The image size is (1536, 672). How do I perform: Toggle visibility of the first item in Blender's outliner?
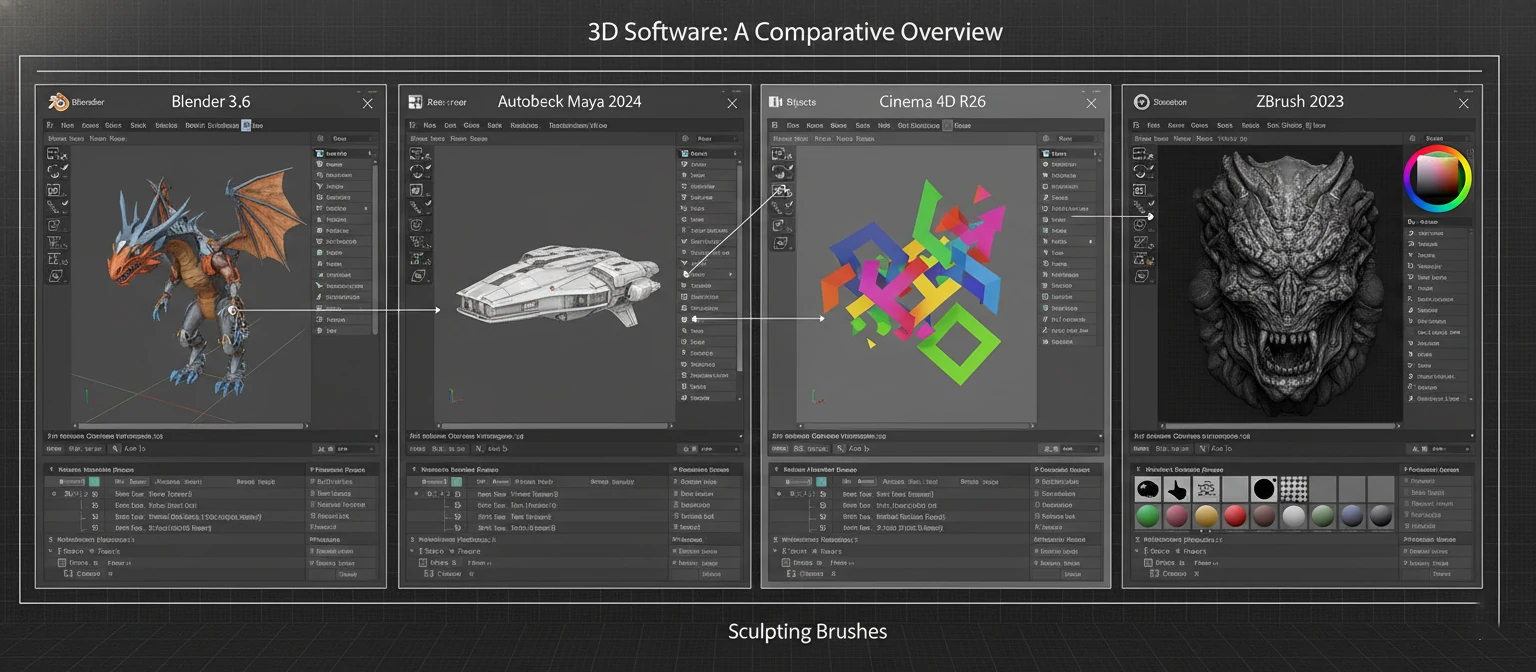[371, 153]
